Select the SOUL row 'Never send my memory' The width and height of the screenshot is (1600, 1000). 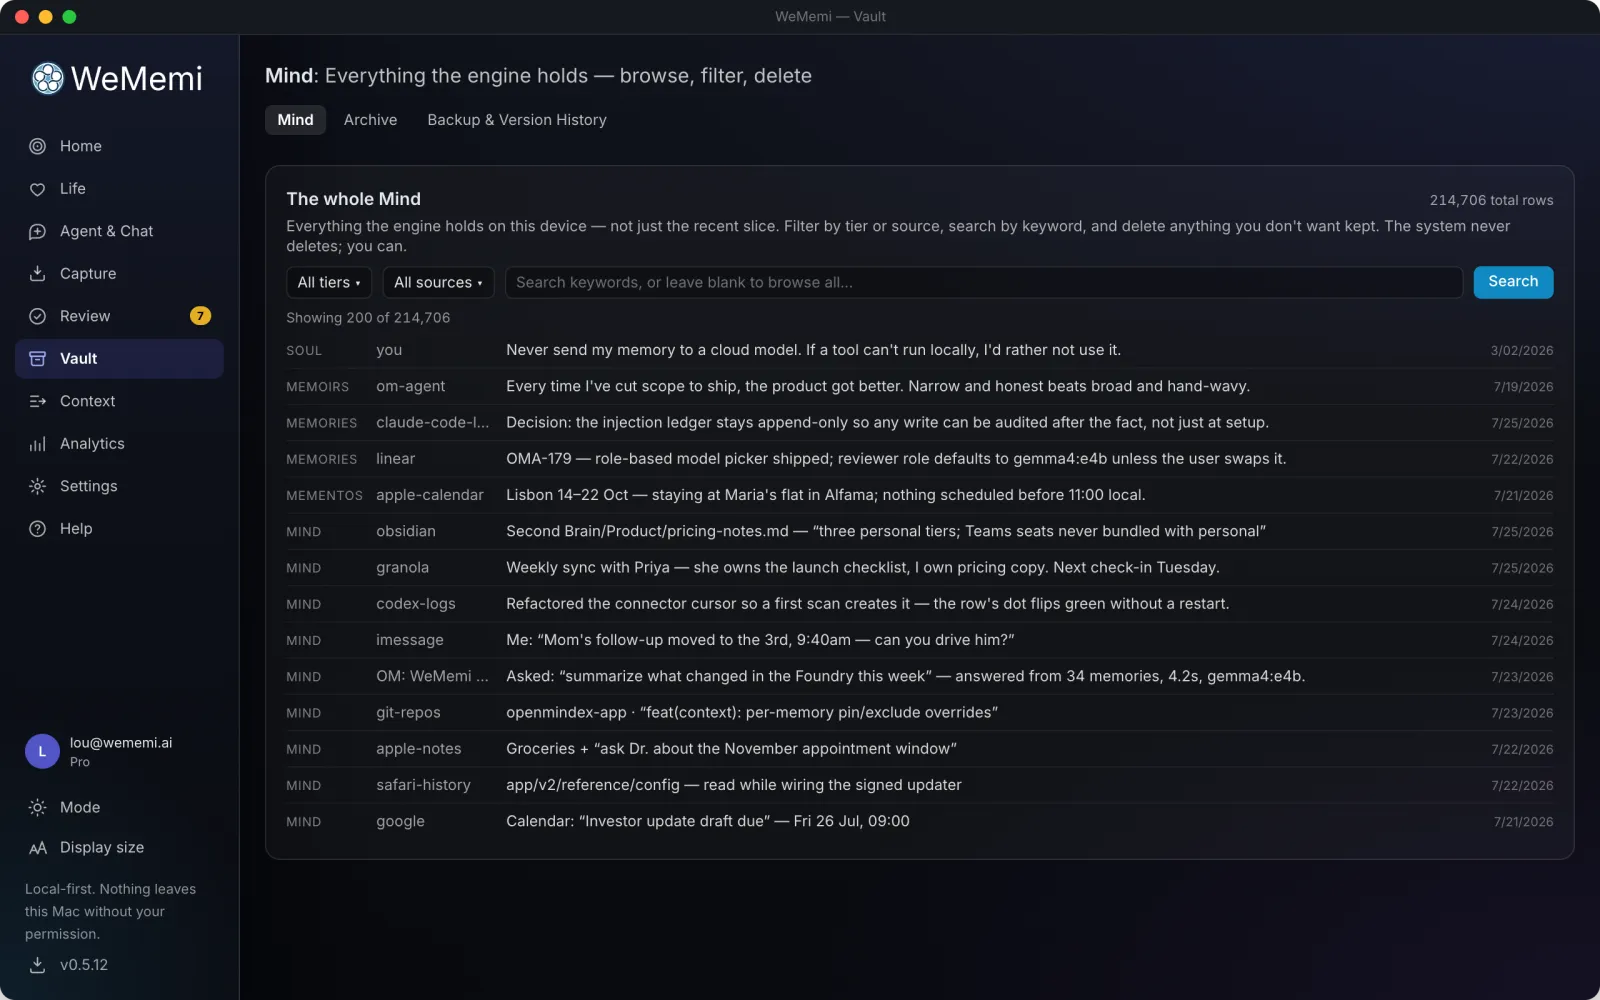pos(919,350)
